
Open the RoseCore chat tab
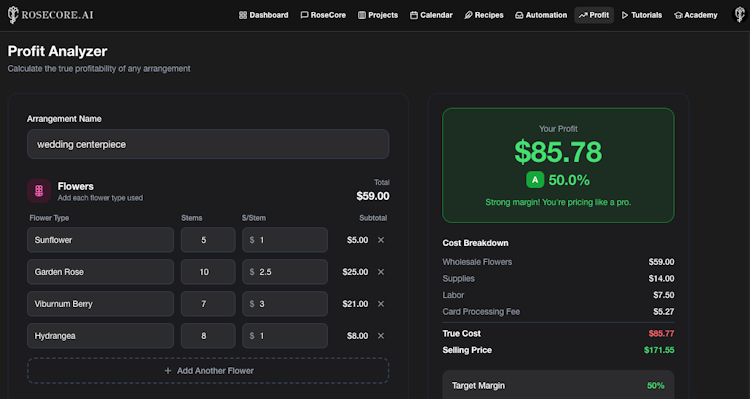point(323,15)
